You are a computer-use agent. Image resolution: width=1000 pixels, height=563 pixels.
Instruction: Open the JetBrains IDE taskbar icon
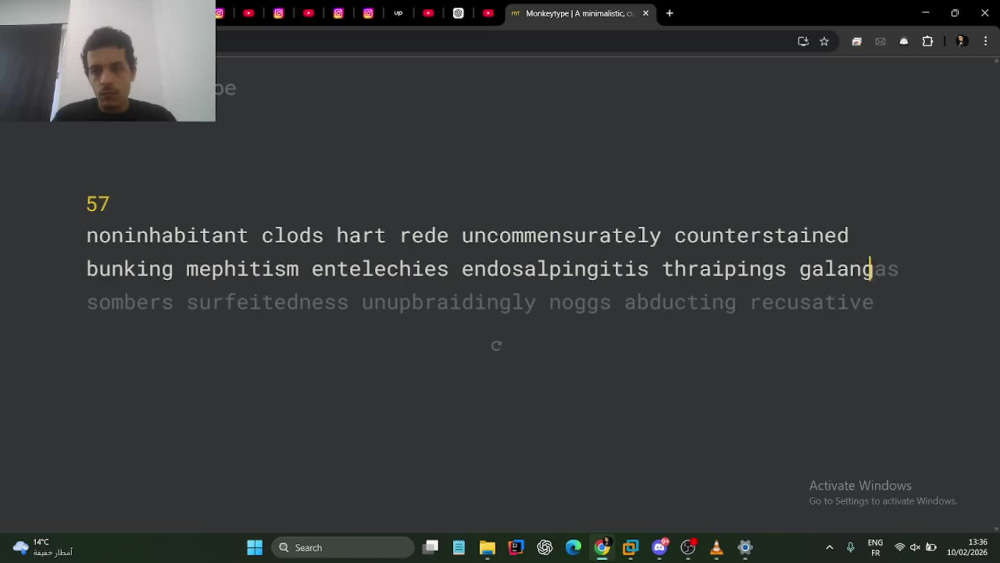[x=516, y=547]
